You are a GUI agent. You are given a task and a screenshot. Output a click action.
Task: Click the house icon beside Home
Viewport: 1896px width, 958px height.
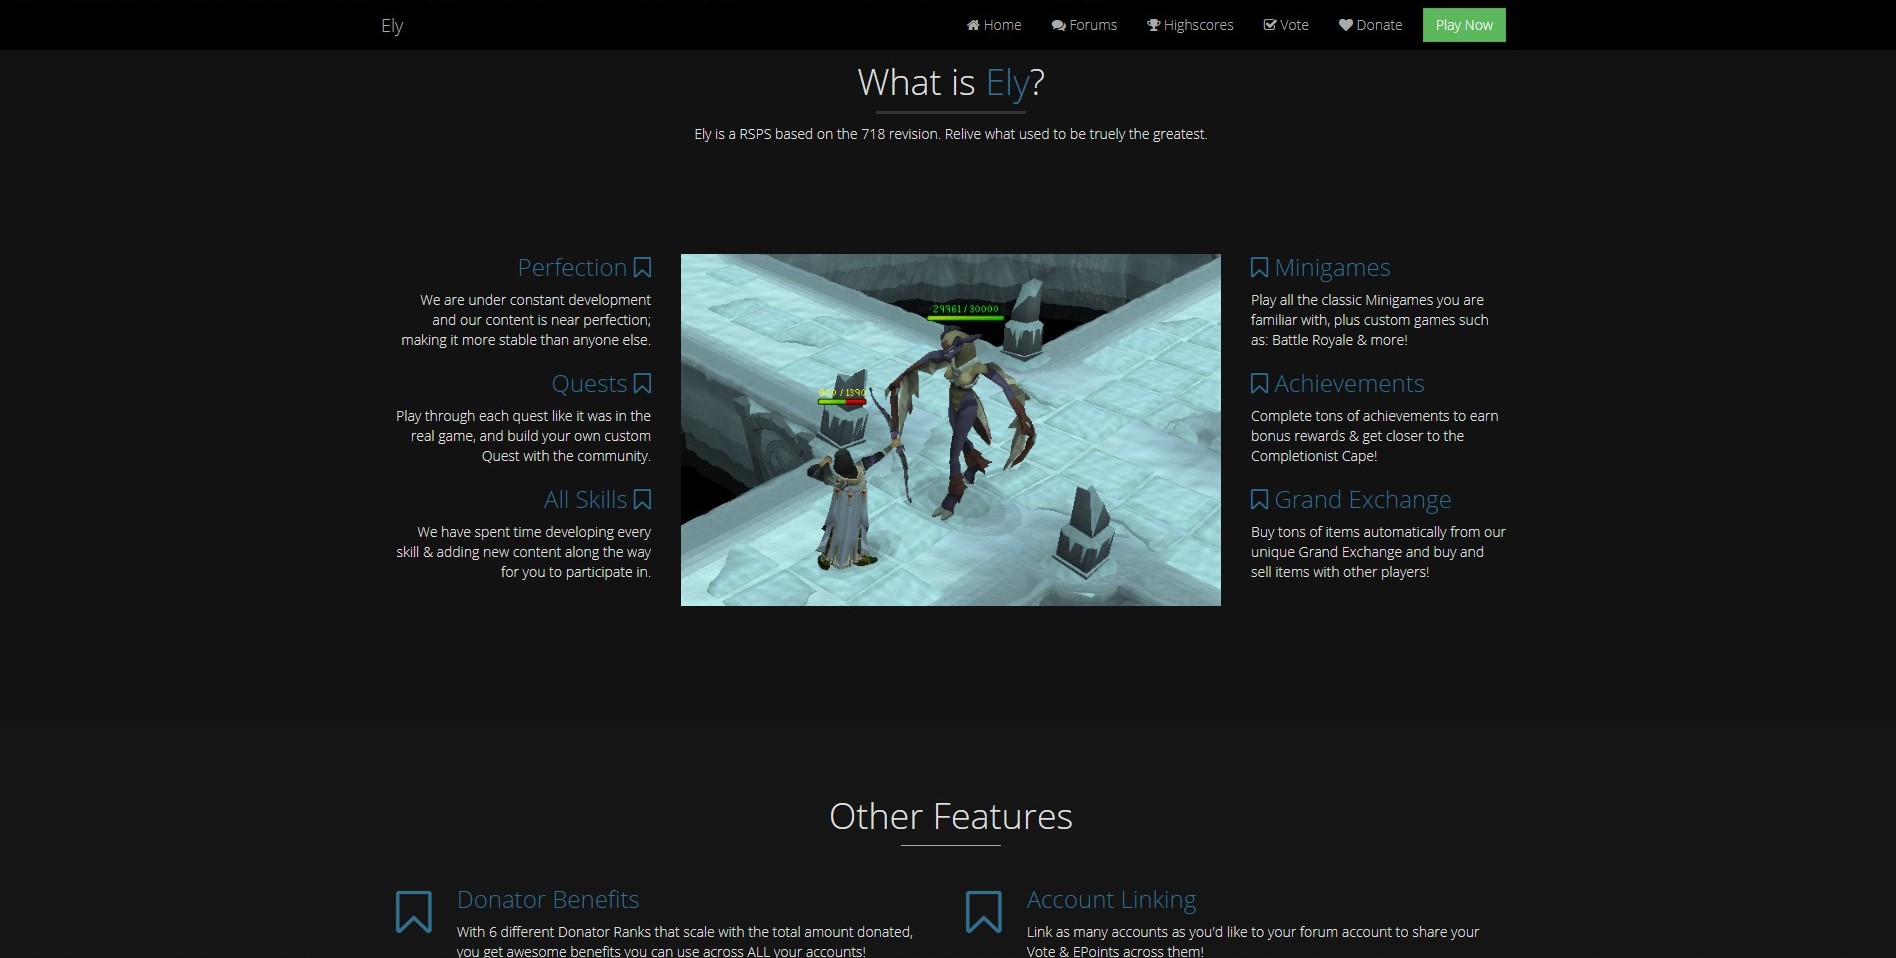pyautogui.click(x=971, y=24)
